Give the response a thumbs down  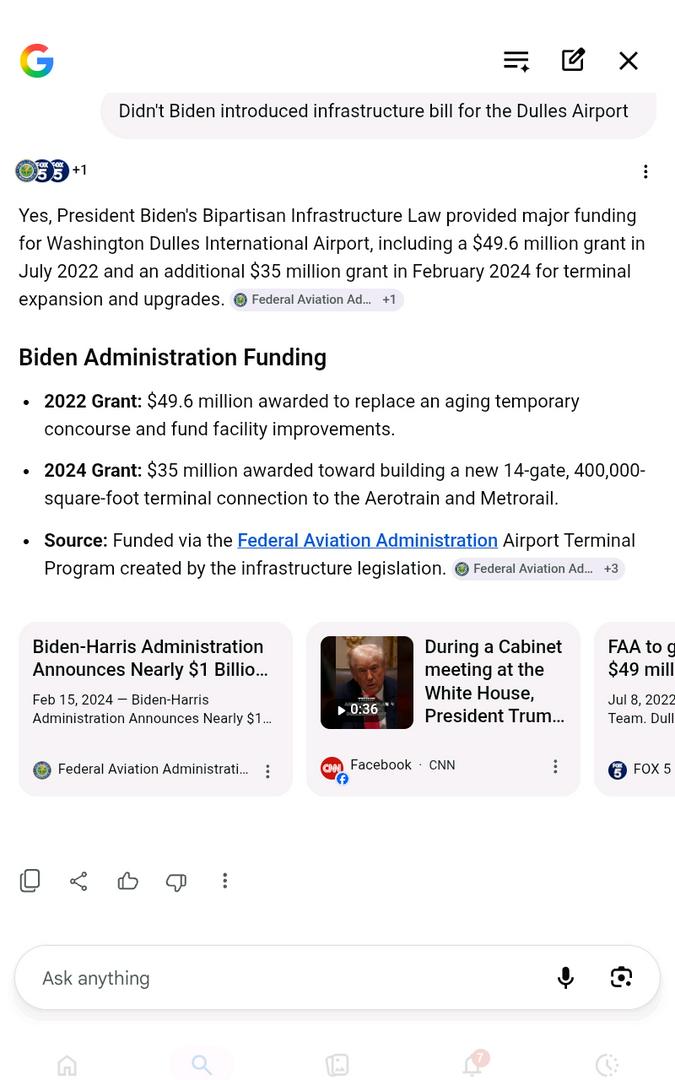176,882
